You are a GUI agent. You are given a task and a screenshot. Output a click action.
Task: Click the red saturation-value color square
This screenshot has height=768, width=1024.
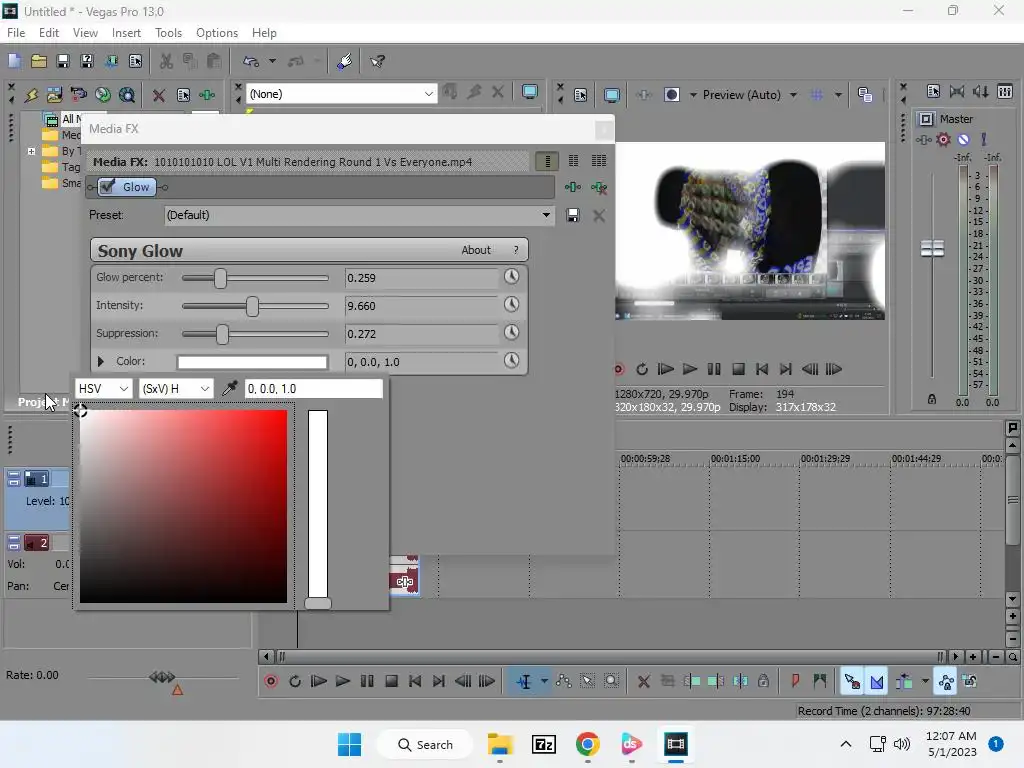click(x=183, y=507)
